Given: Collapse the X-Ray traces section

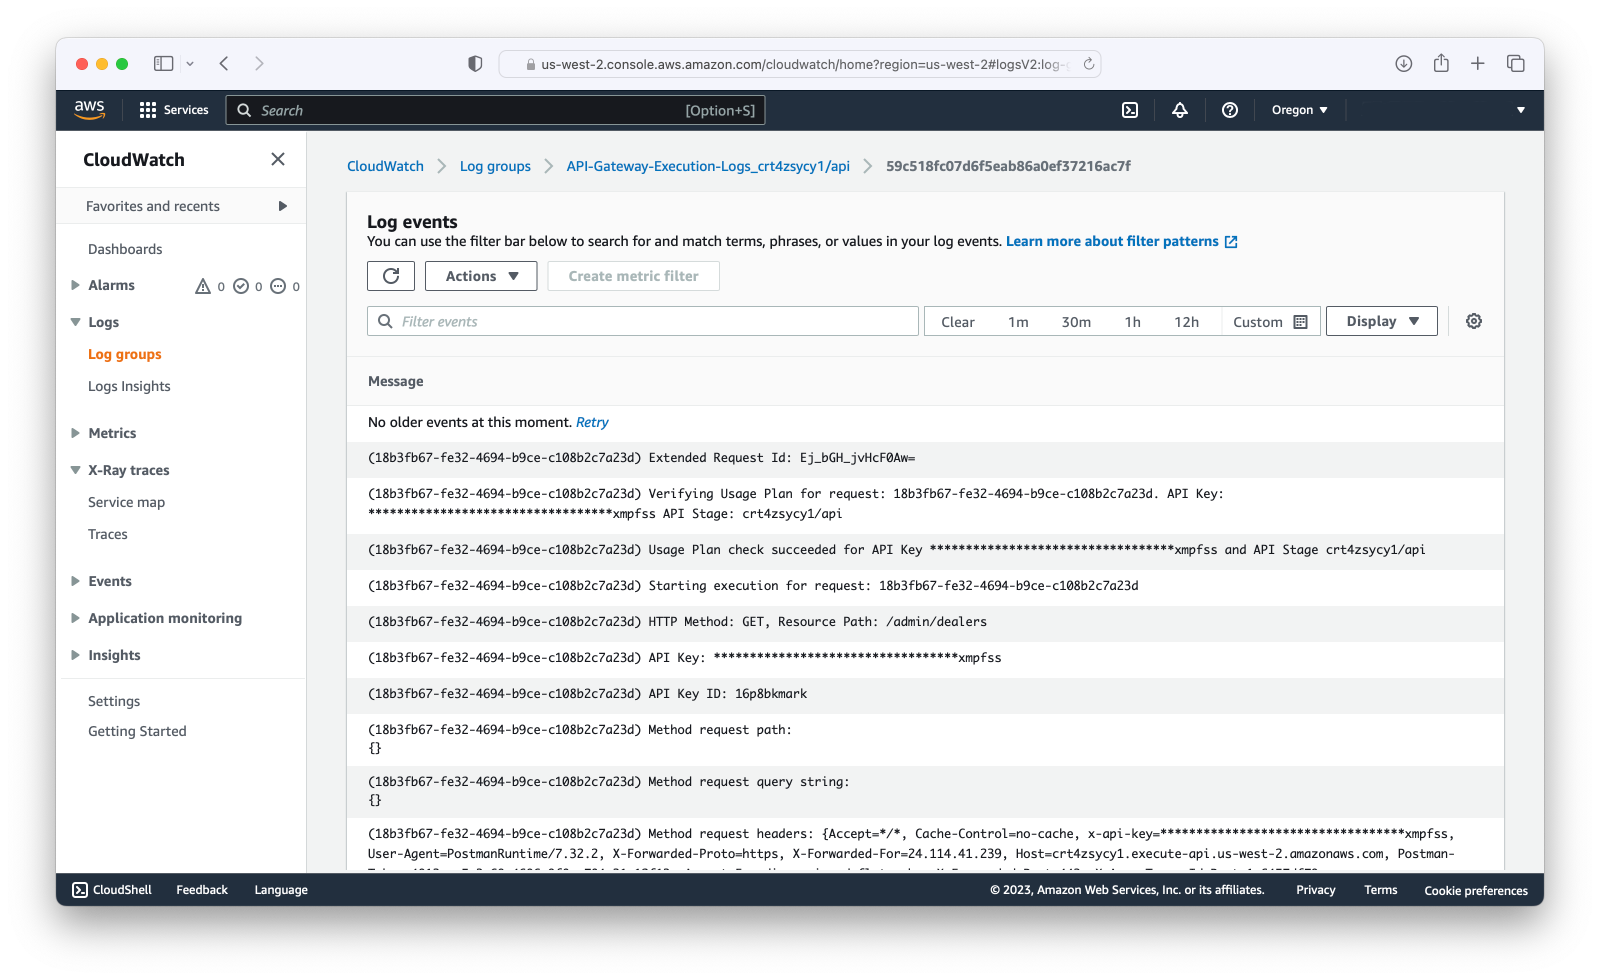Looking at the screenshot, I should pos(75,470).
